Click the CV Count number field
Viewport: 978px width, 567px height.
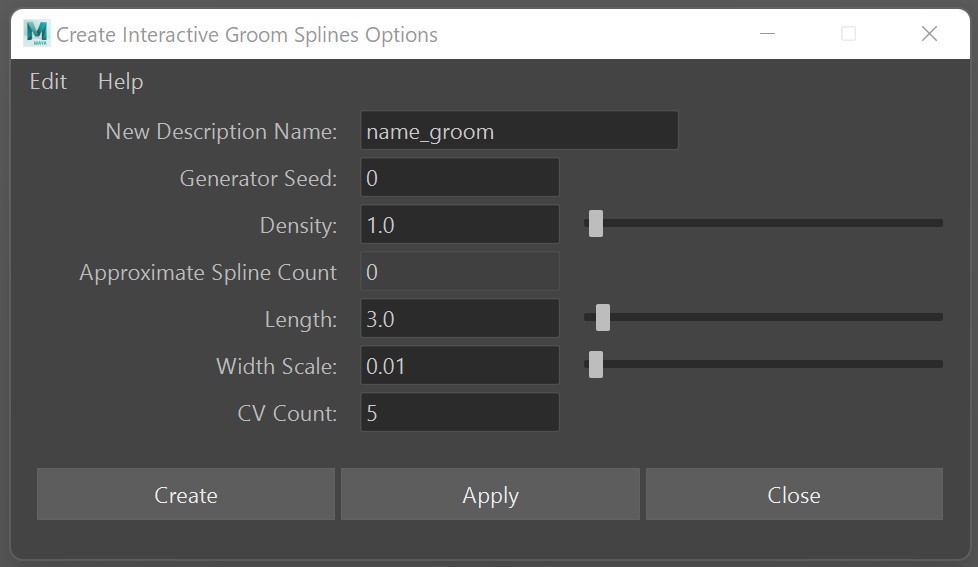click(459, 413)
